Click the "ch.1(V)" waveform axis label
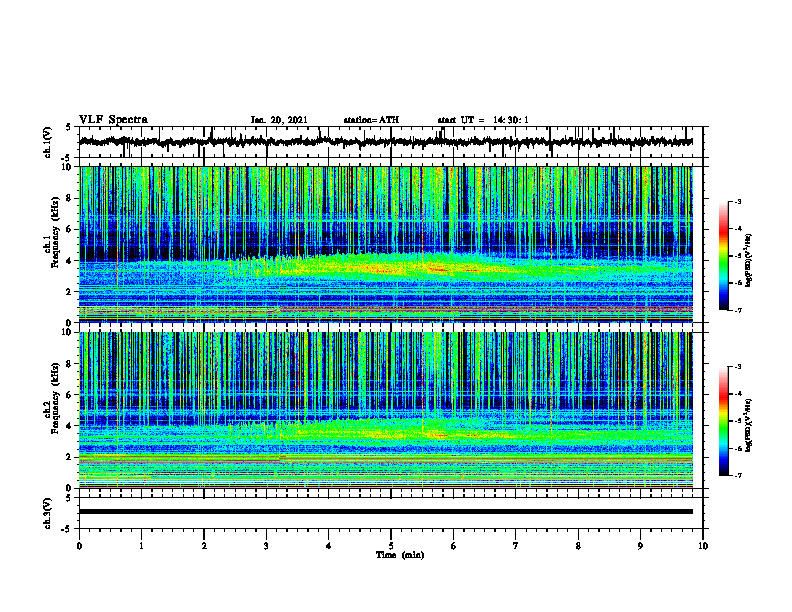The width and height of the screenshot is (792, 612). [x=48, y=142]
